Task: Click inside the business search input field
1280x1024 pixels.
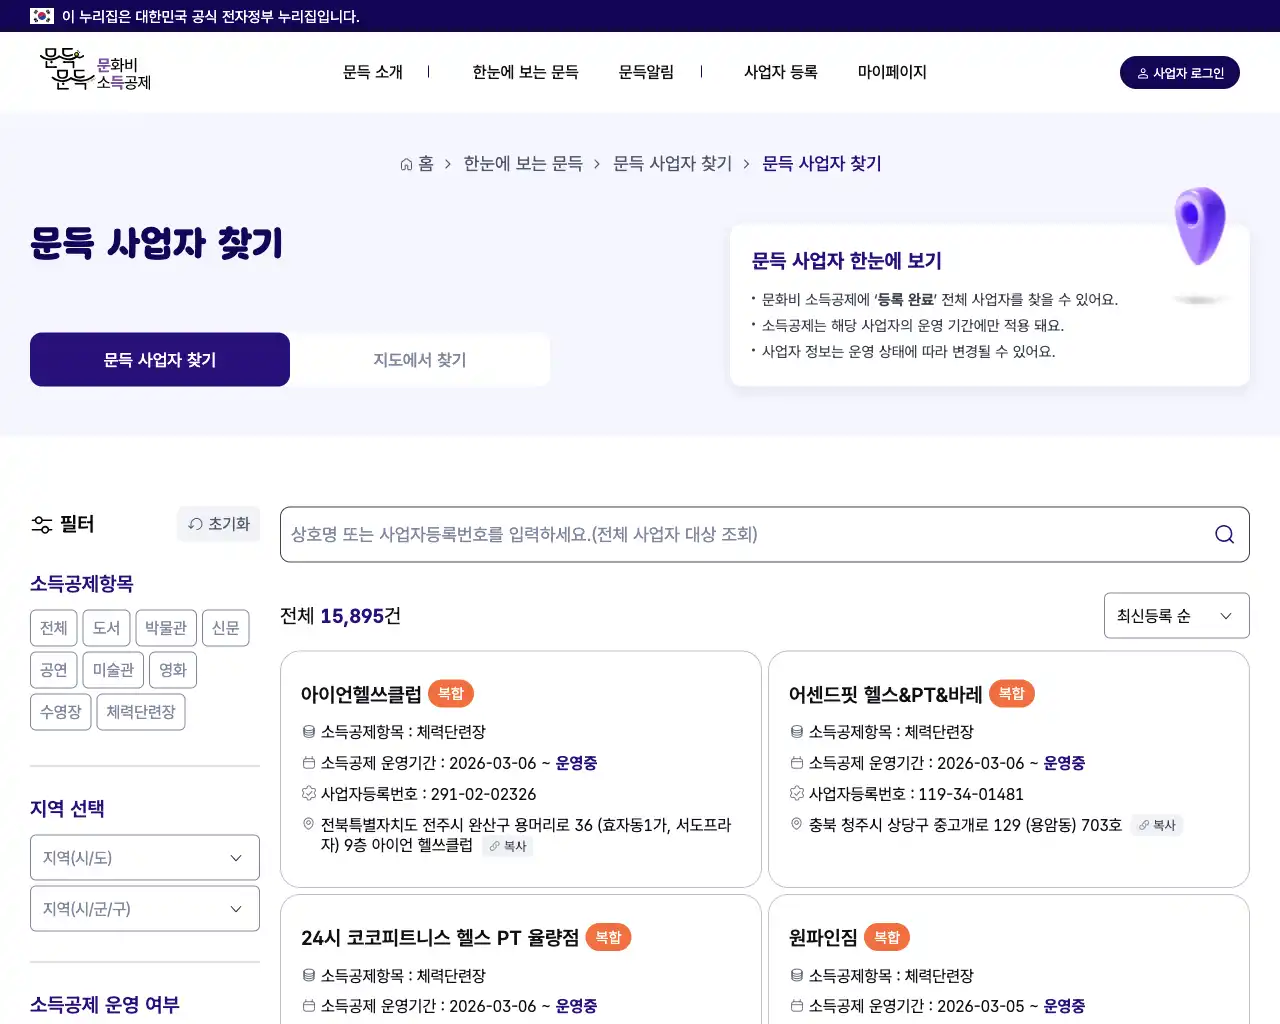Action: [x=700, y=534]
